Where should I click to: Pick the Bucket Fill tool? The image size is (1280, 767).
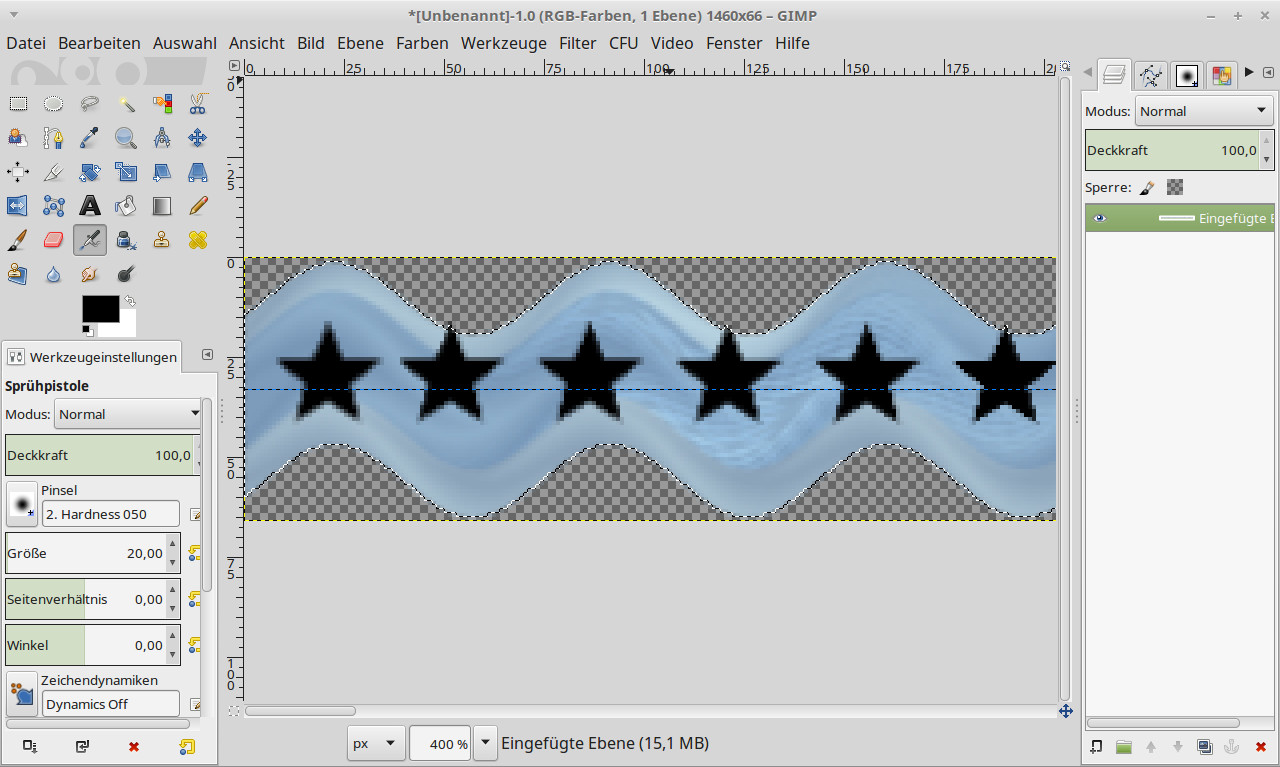126,206
